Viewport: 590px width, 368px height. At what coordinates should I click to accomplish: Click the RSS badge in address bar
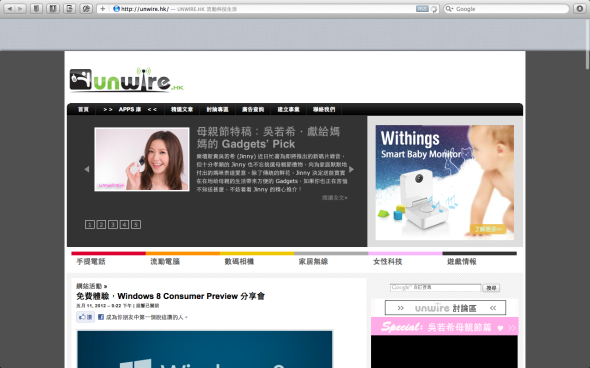click(422, 9)
